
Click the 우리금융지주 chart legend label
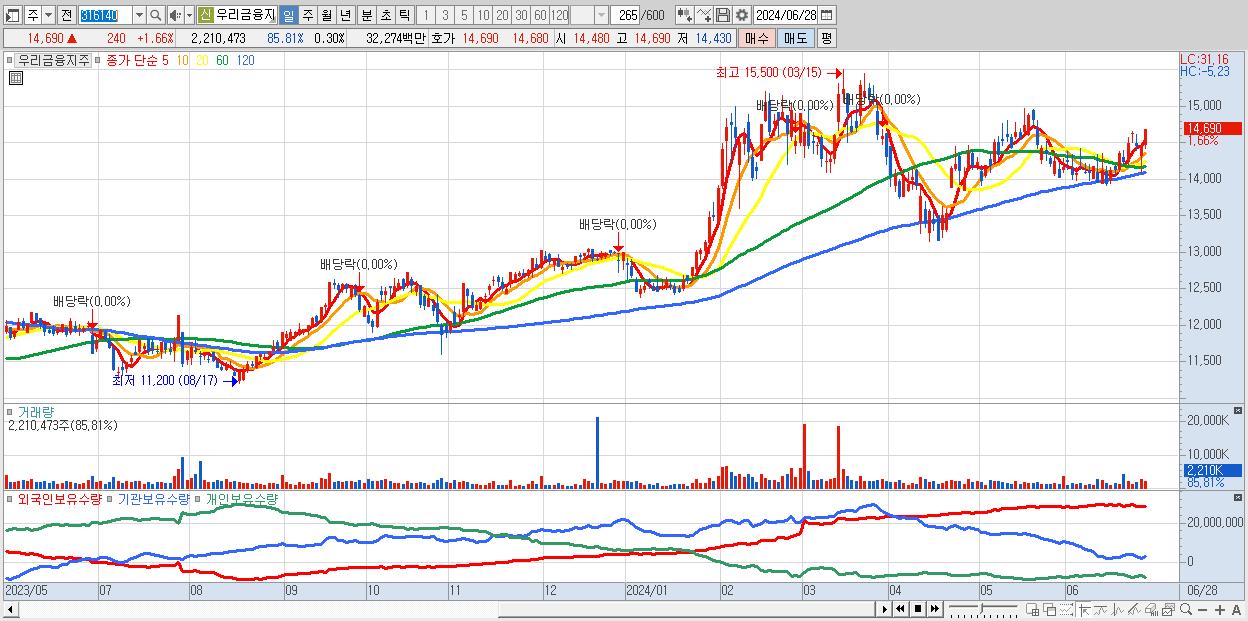click(x=54, y=60)
